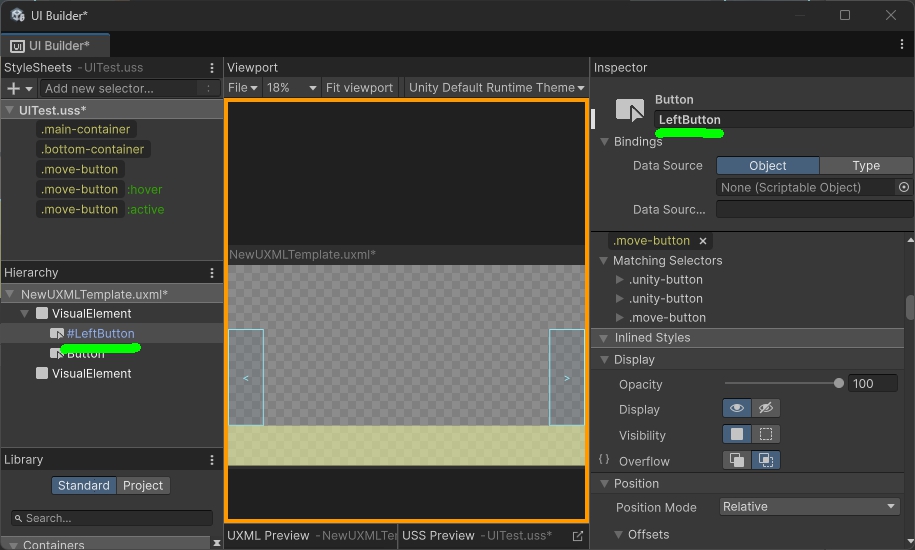The width and height of the screenshot is (915, 550).
Task: Collapse the Containers library category
Action: tap(13, 545)
